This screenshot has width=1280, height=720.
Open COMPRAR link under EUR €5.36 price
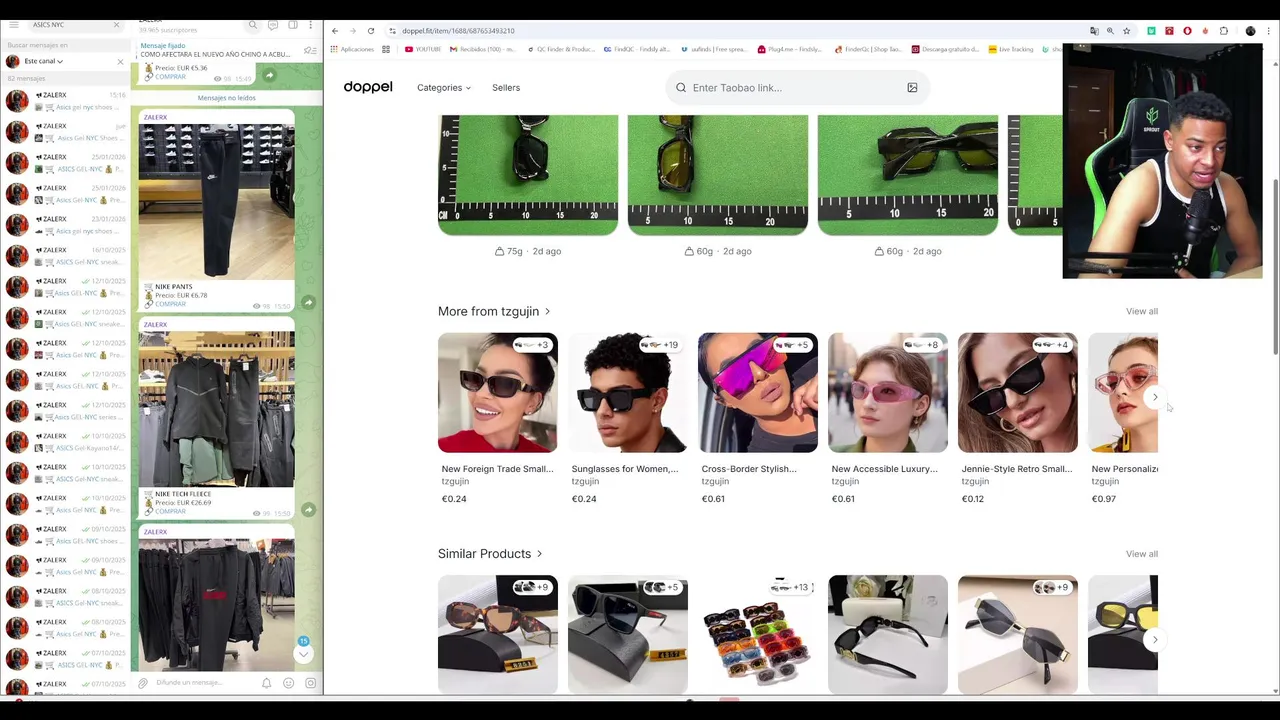pos(170,77)
